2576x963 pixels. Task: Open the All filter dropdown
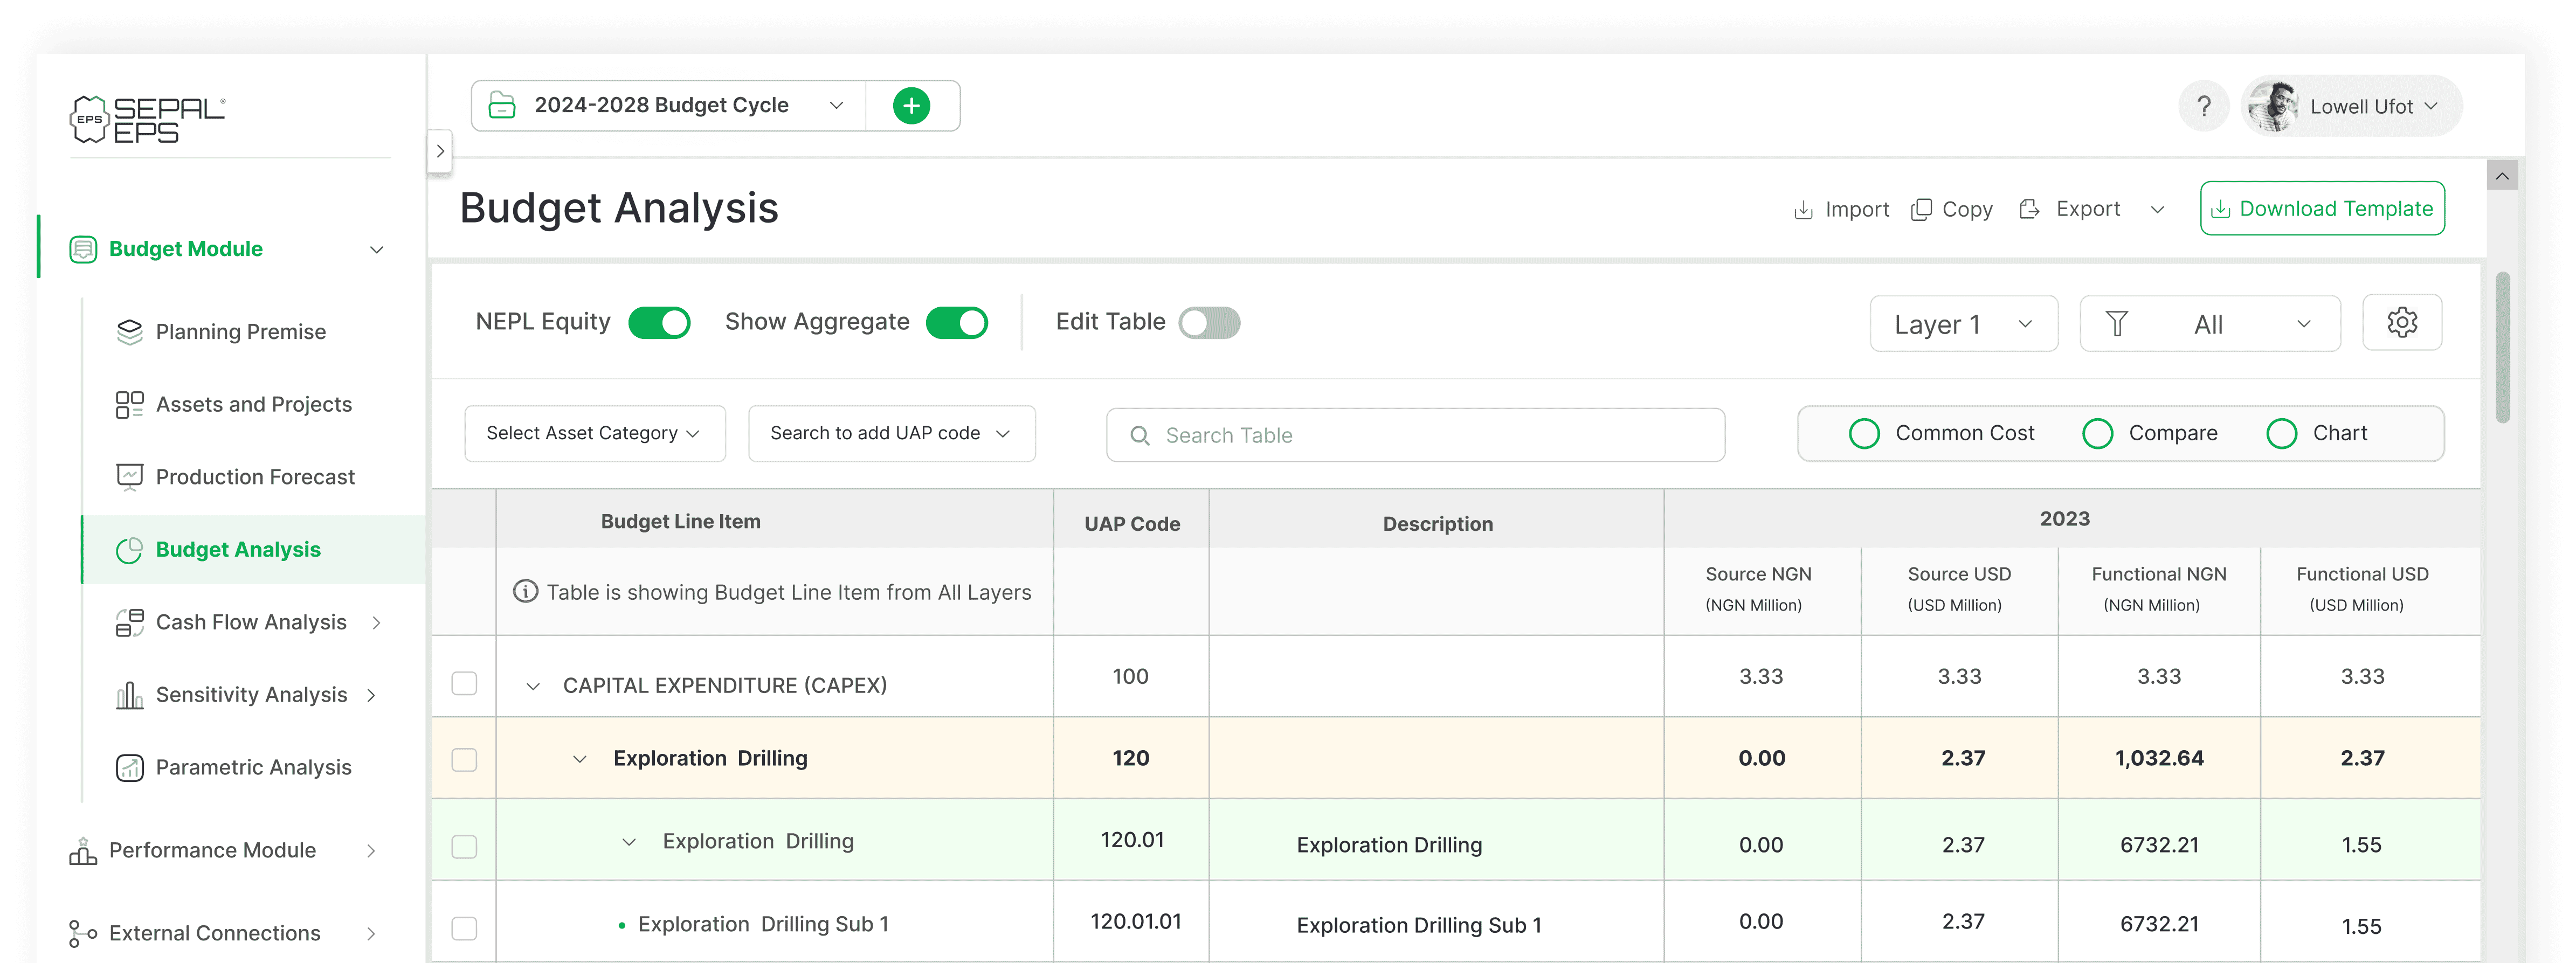point(2210,324)
